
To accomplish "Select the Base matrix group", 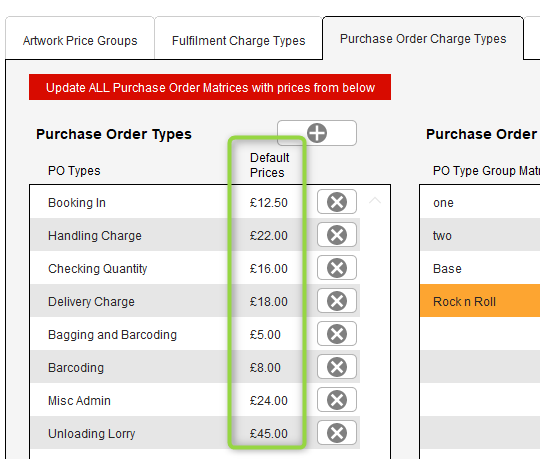I will pos(480,268).
